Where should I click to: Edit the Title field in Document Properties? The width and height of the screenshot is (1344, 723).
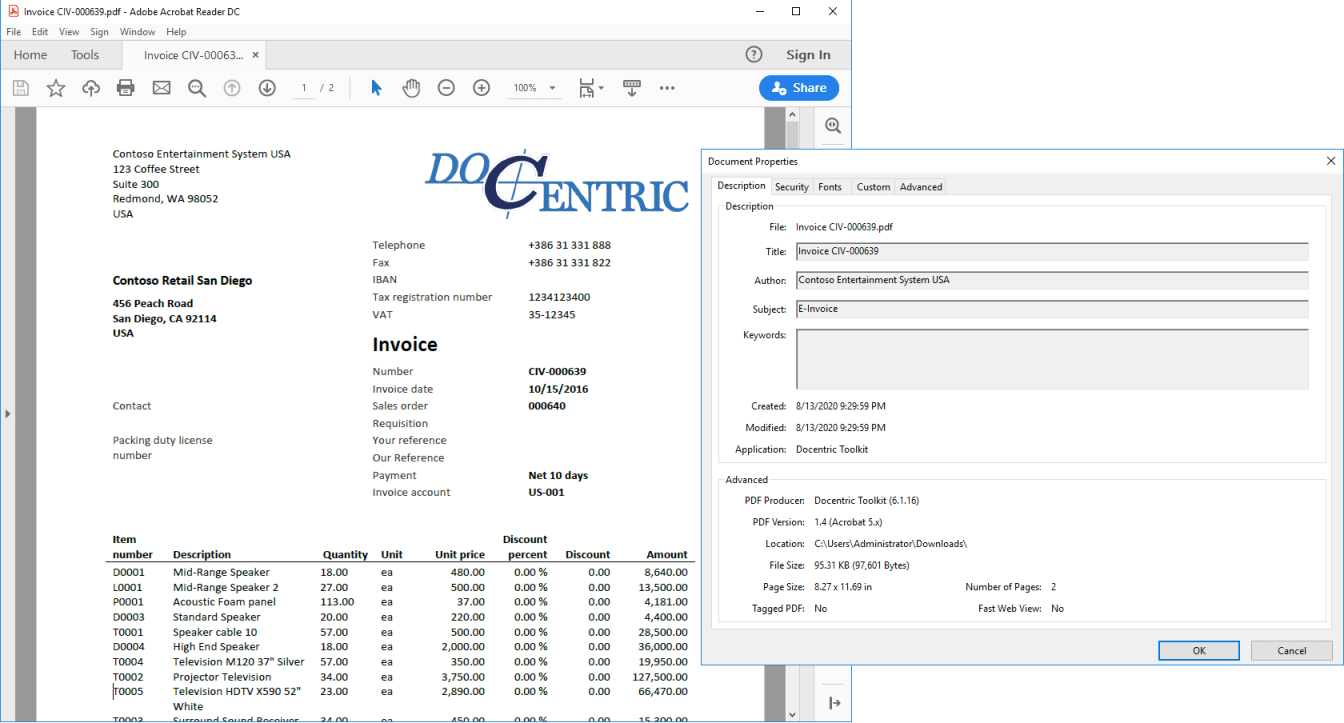(x=1050, y=251)
